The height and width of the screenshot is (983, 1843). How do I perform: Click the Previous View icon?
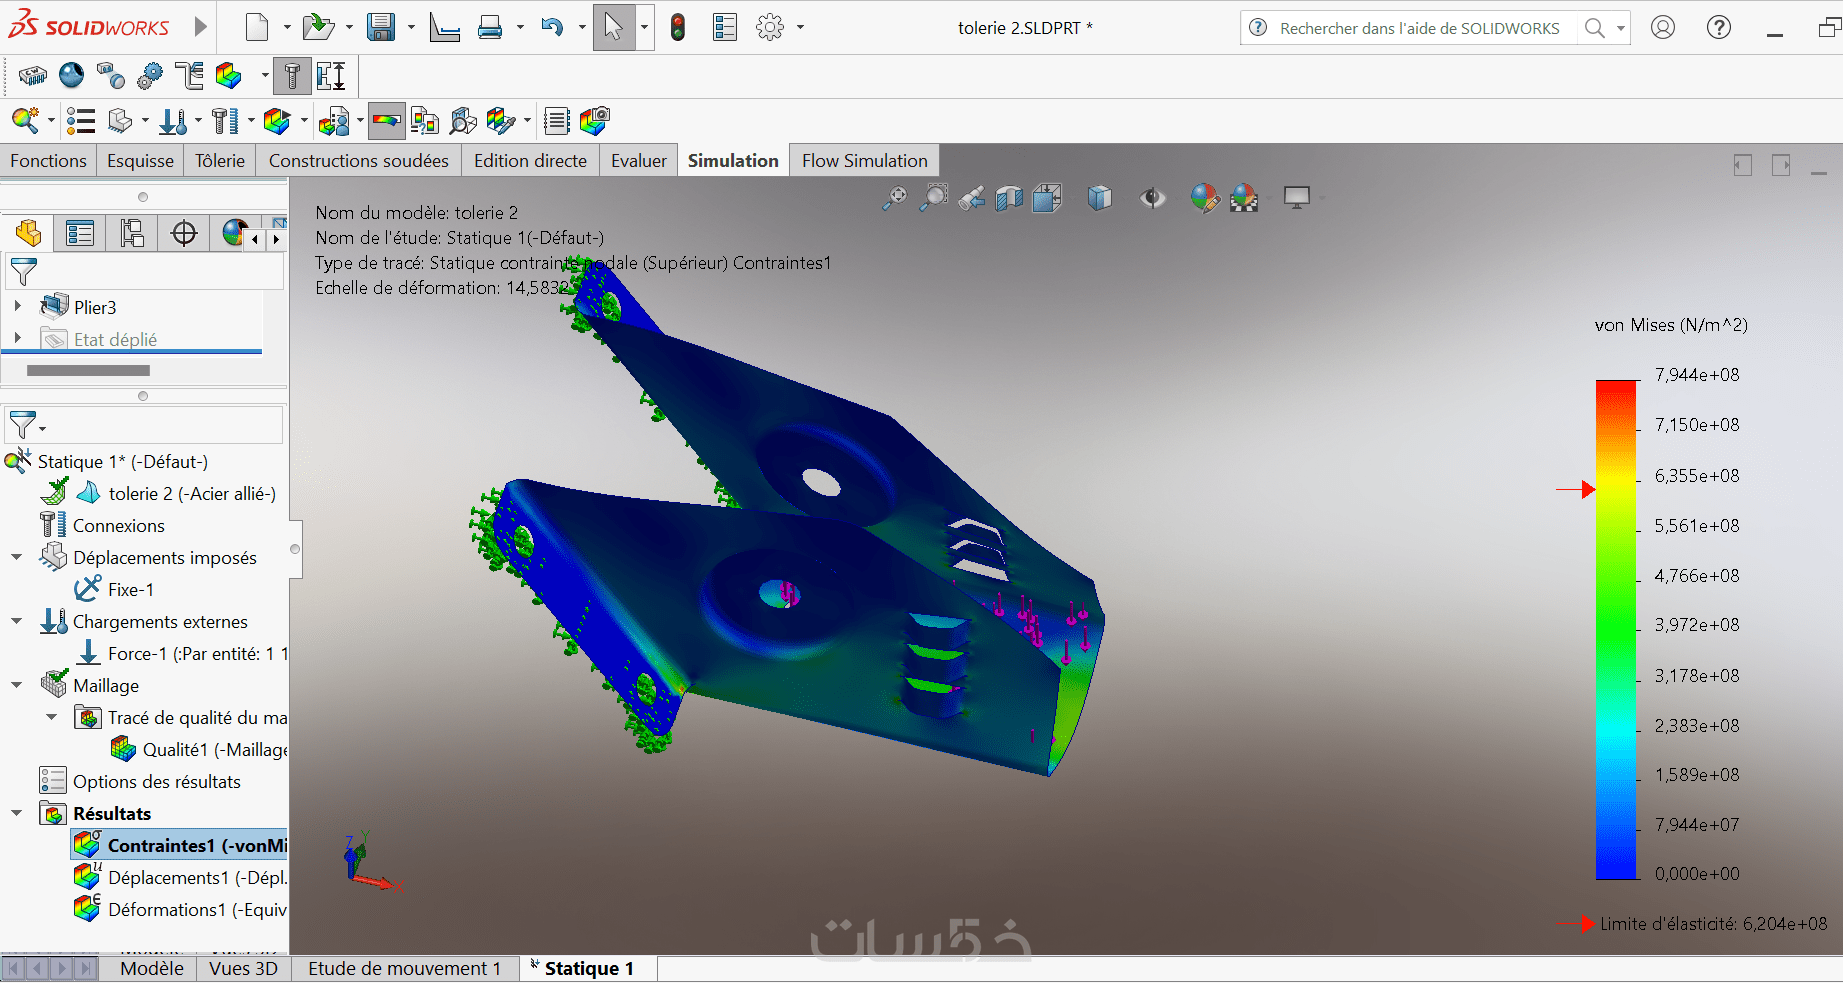pos(971,198)
